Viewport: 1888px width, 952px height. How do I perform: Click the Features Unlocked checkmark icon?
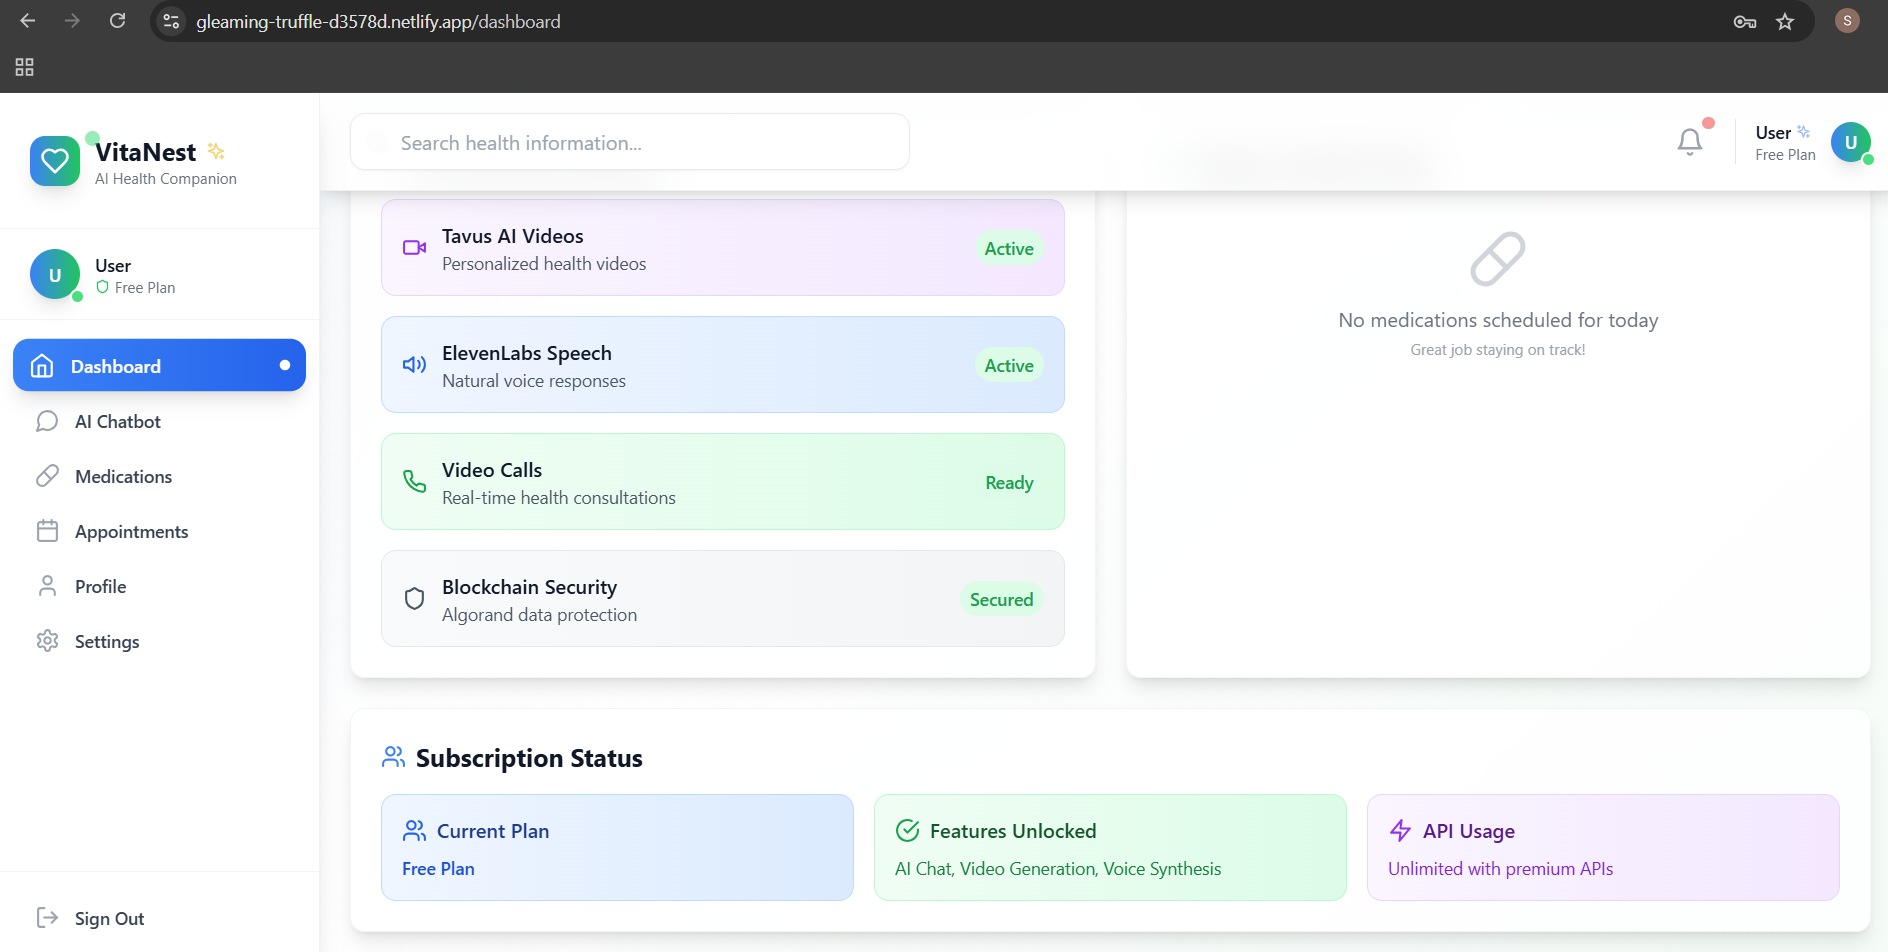click(x=907, y=831)
